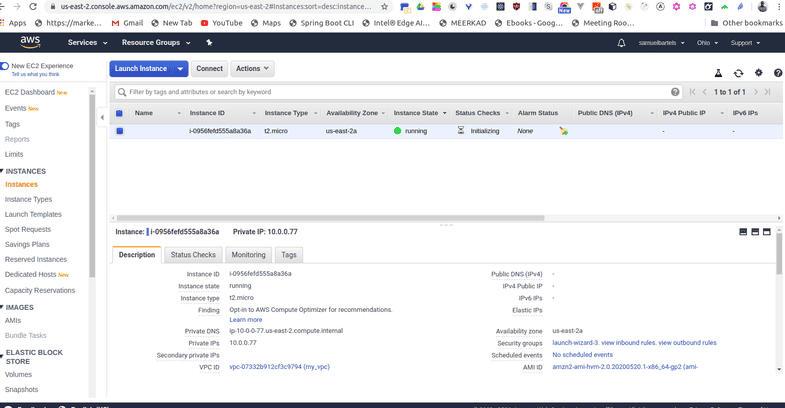Click the help question mark icon

[x=778, y=73]
